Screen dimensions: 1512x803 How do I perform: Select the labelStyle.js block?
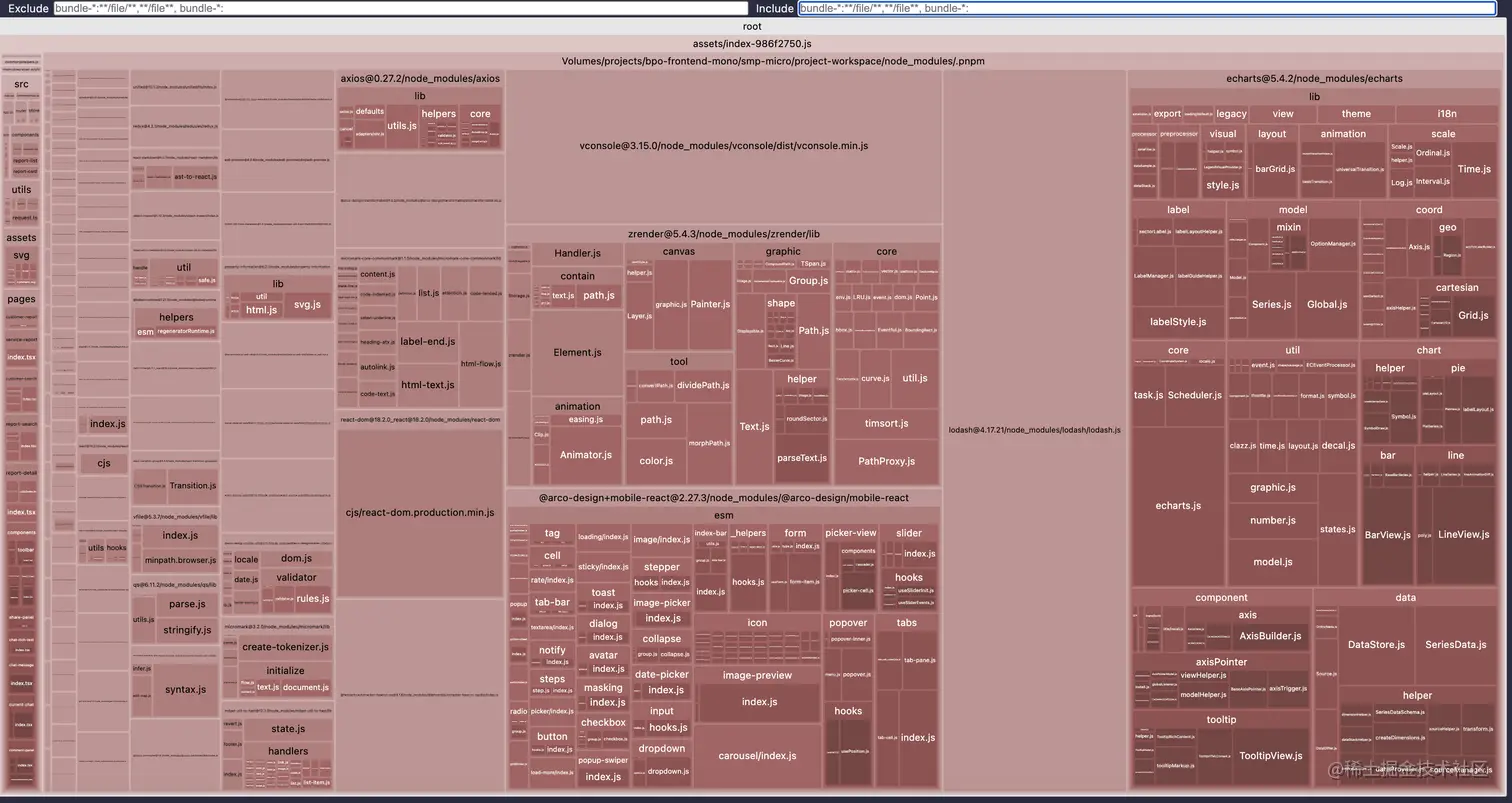(x=1178, y=322)
